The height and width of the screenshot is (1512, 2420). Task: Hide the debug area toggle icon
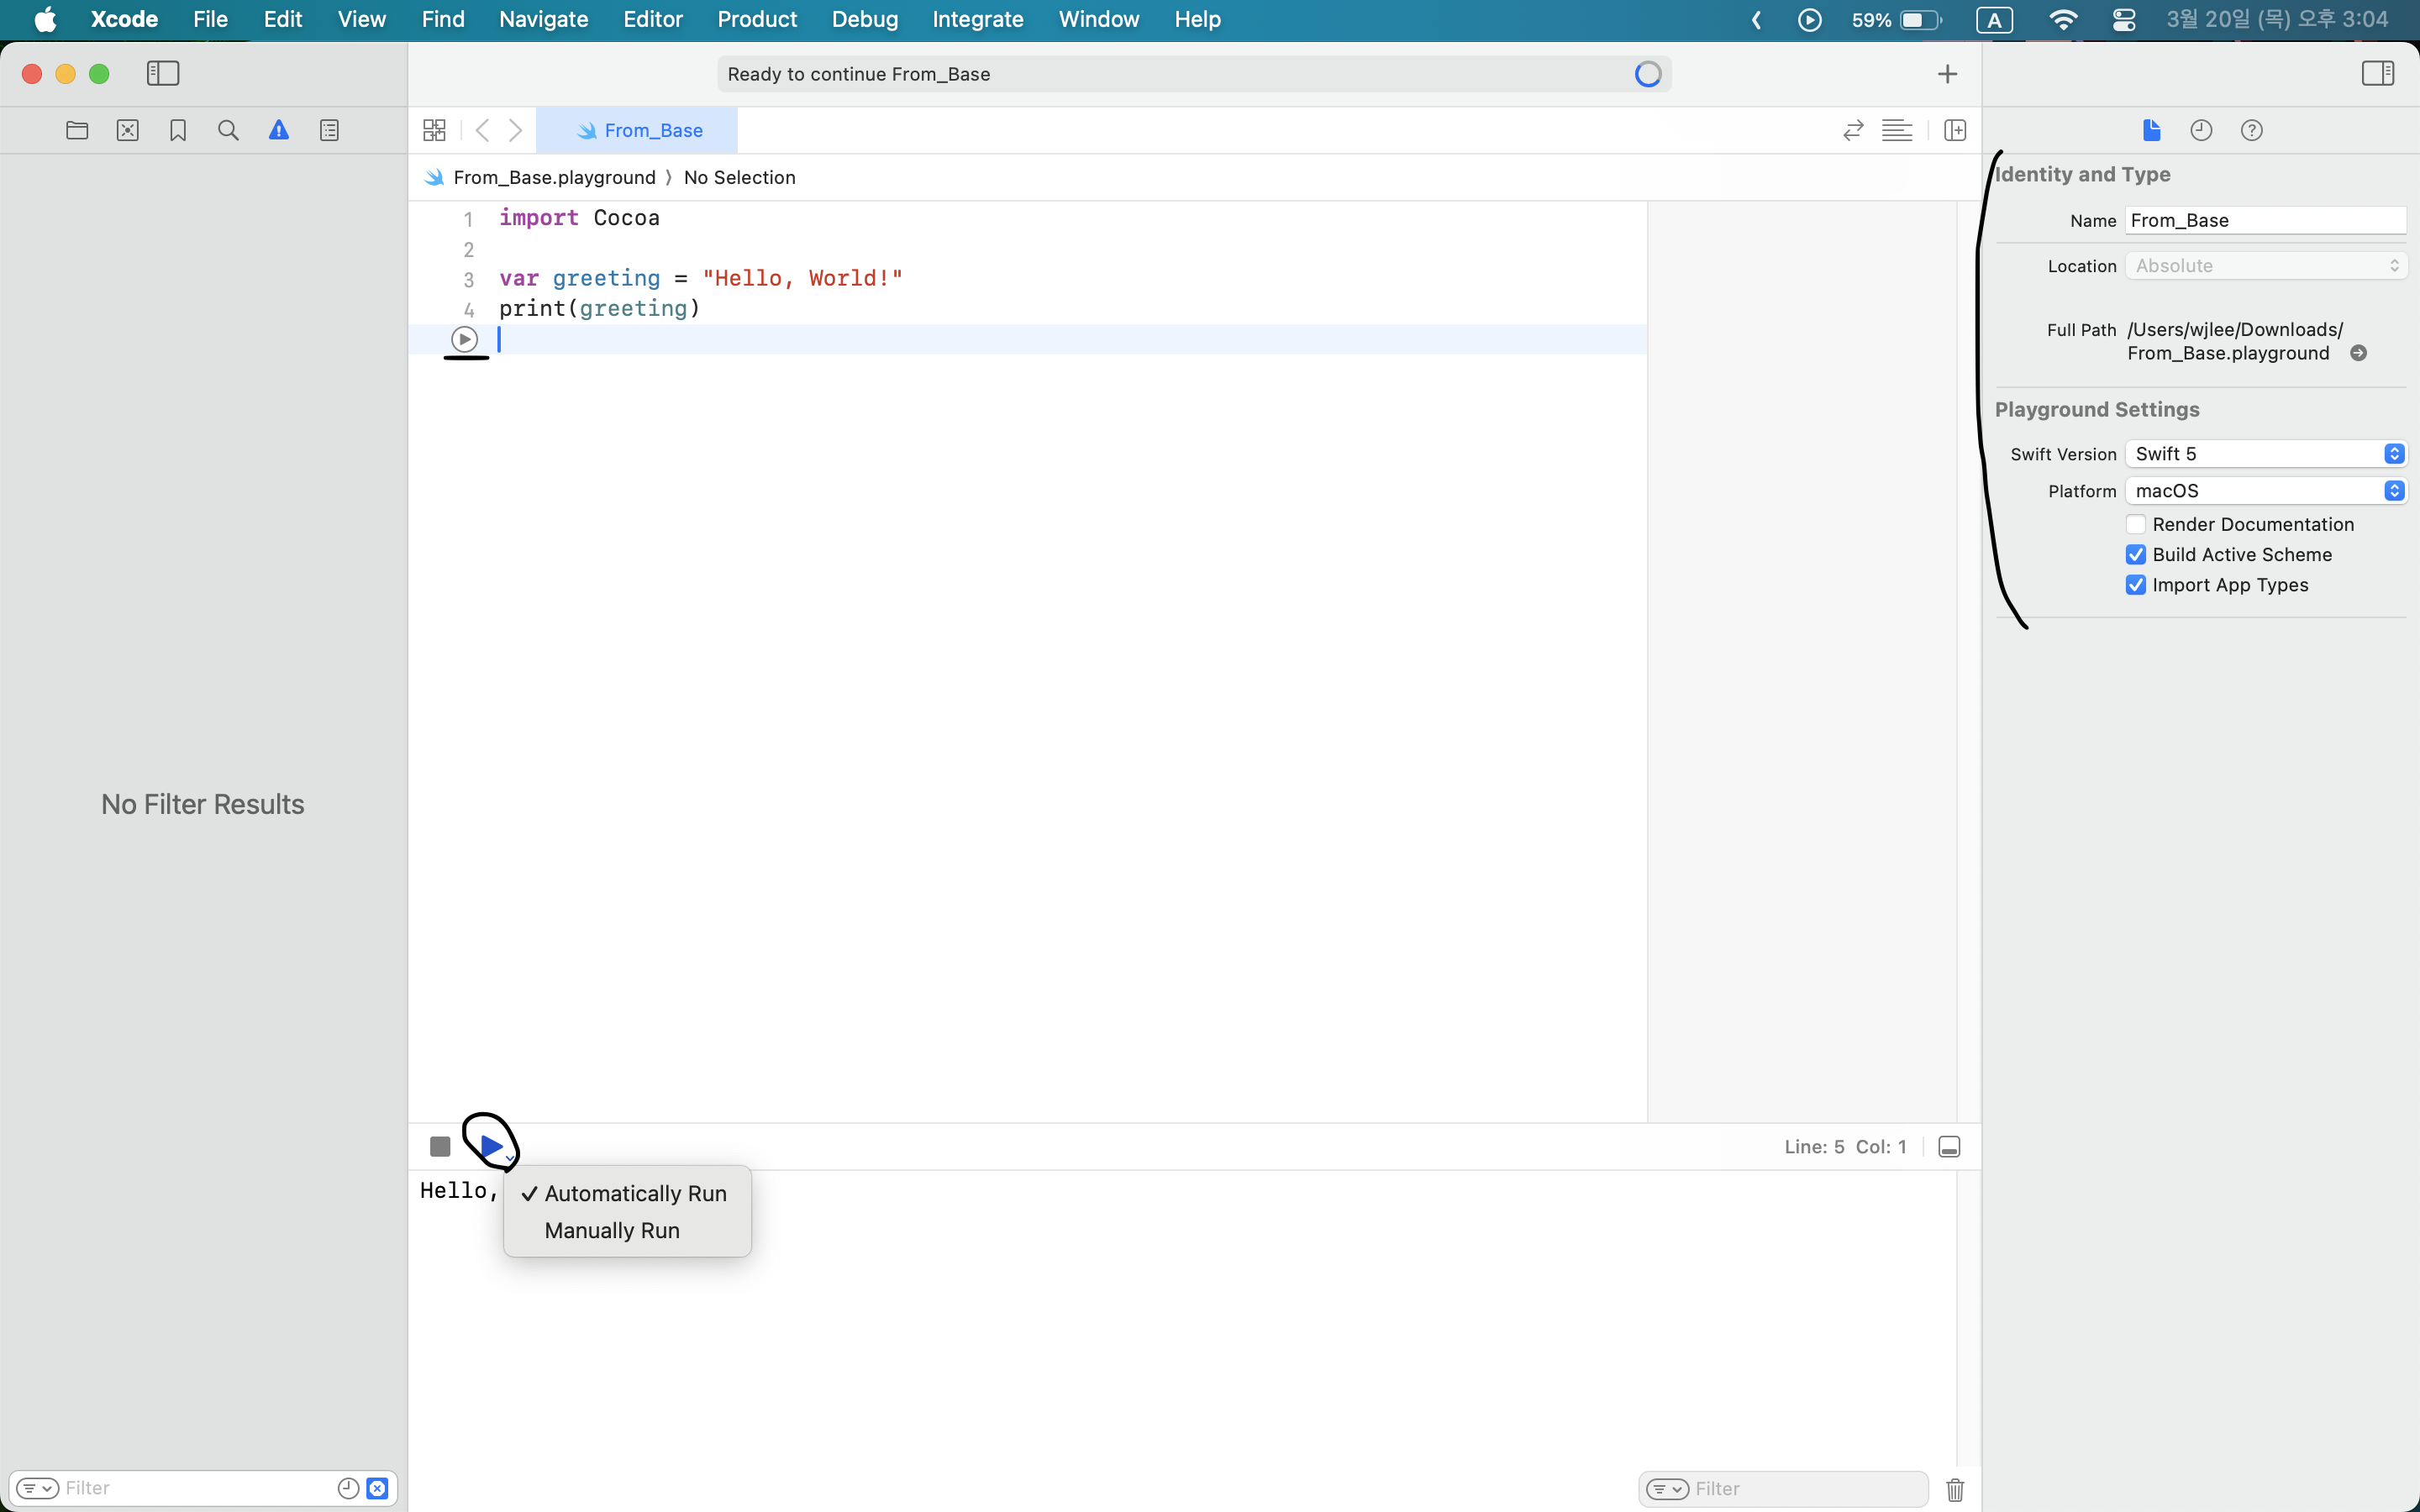pyautogui.click(x=1949, y=1147)
